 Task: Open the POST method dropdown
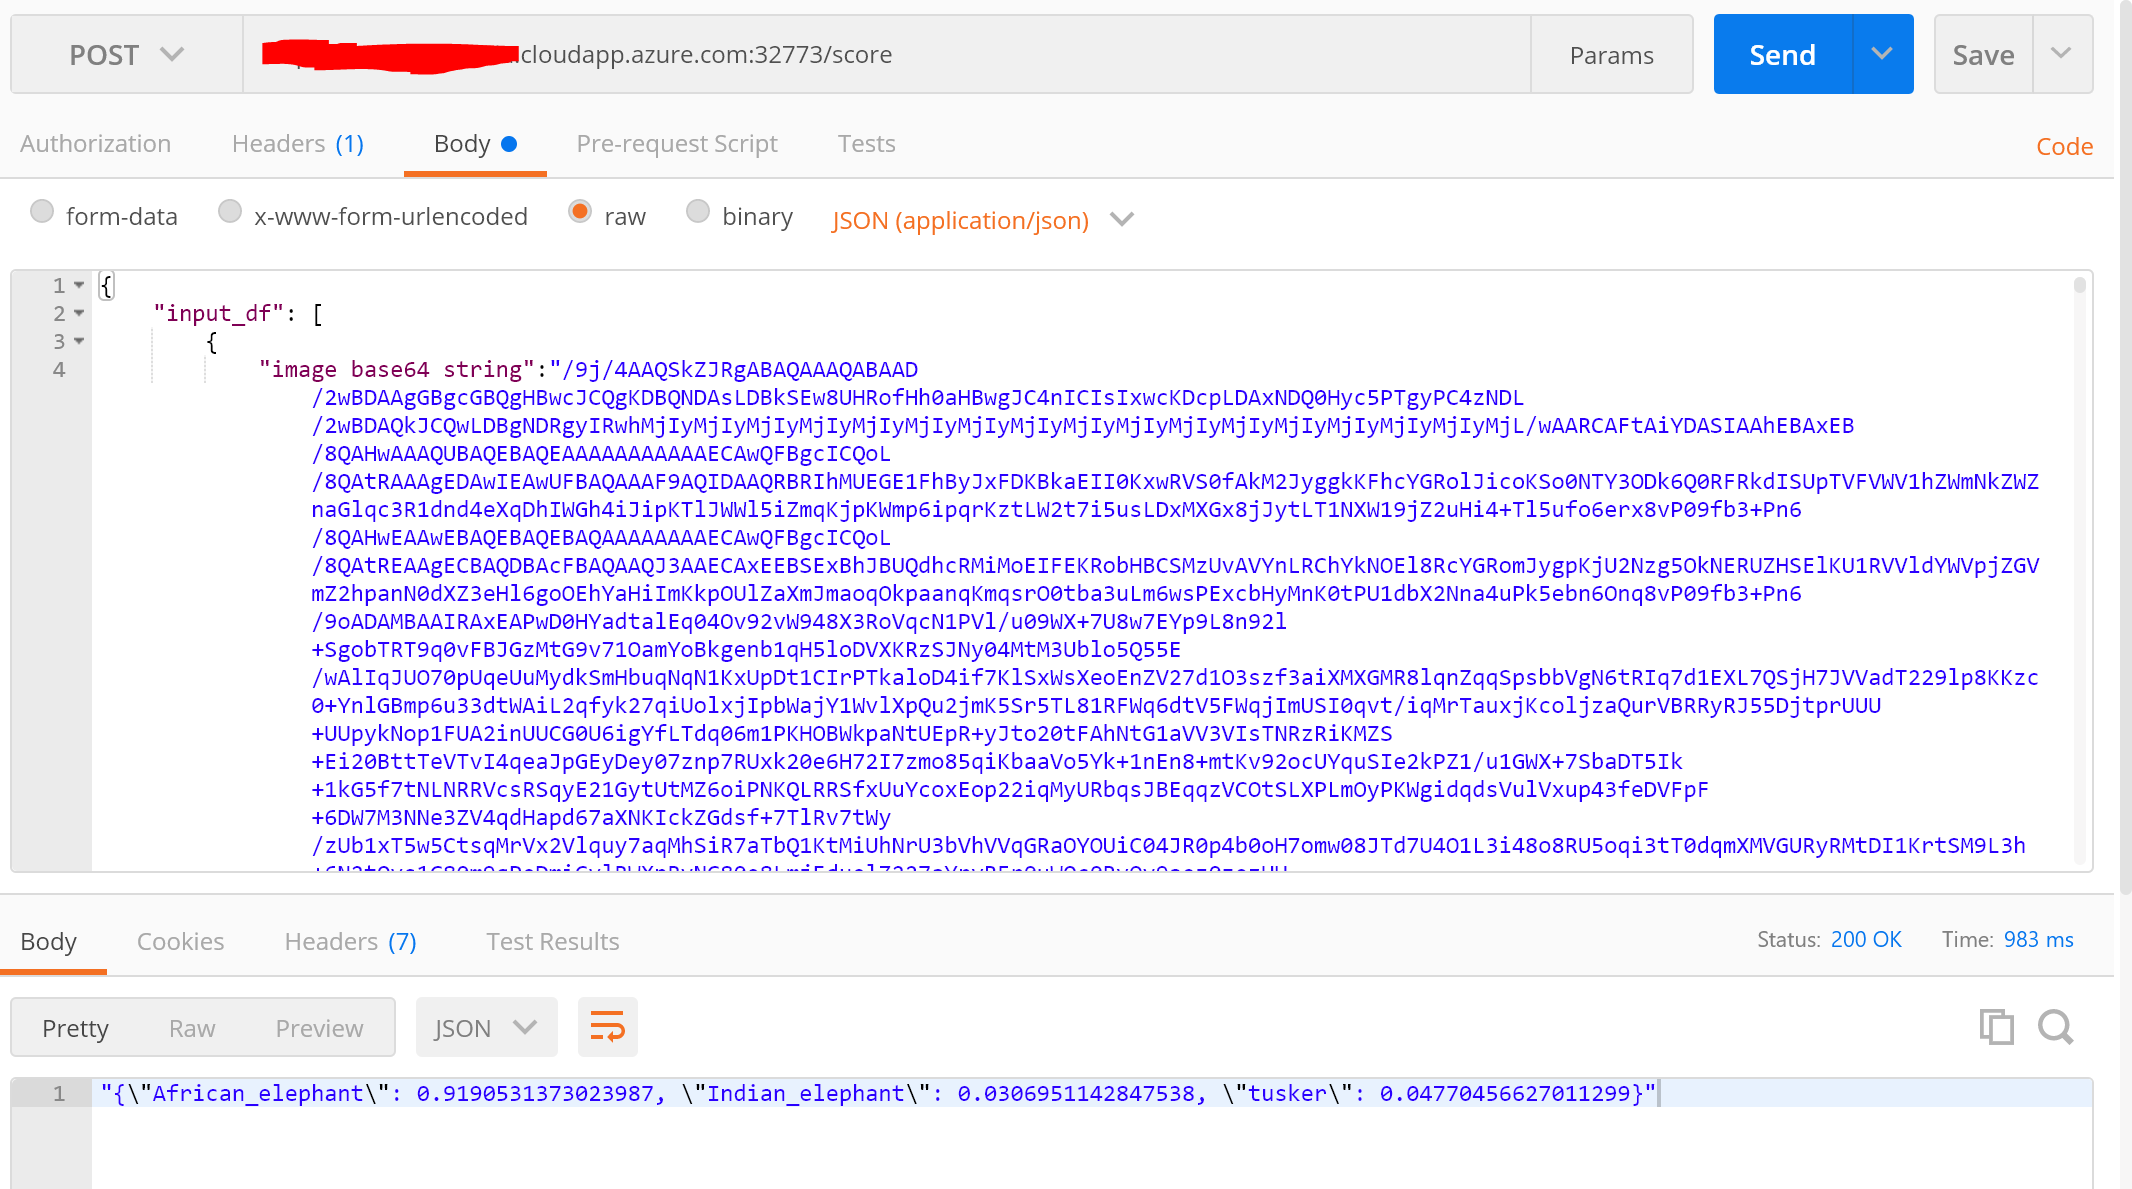(x=126, y=54)
